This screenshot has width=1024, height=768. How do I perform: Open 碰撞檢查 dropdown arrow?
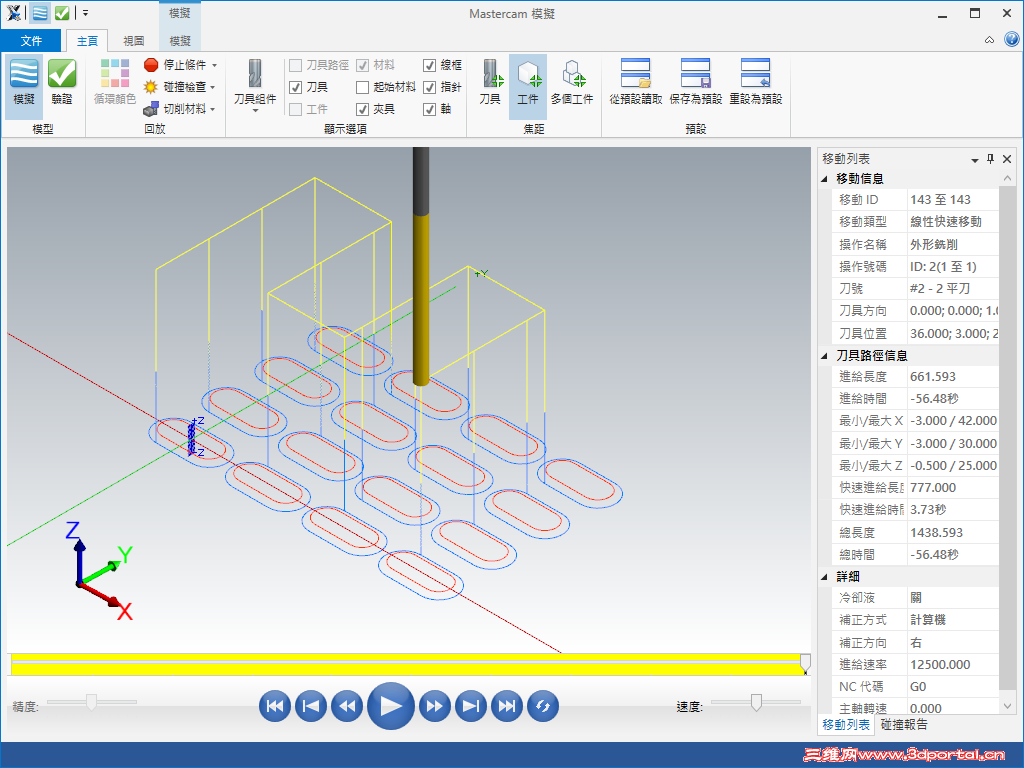[x=213, y=87]
